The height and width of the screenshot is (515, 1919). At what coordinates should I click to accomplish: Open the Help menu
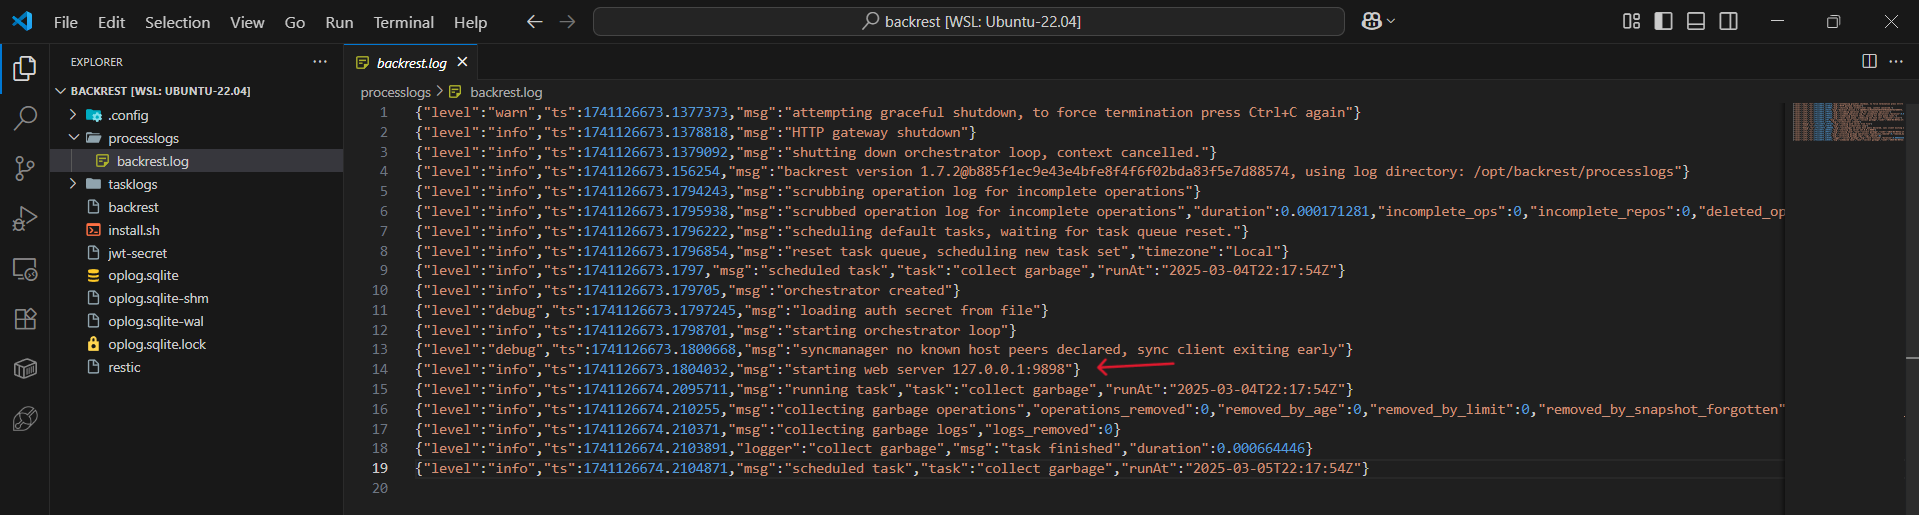470,22
